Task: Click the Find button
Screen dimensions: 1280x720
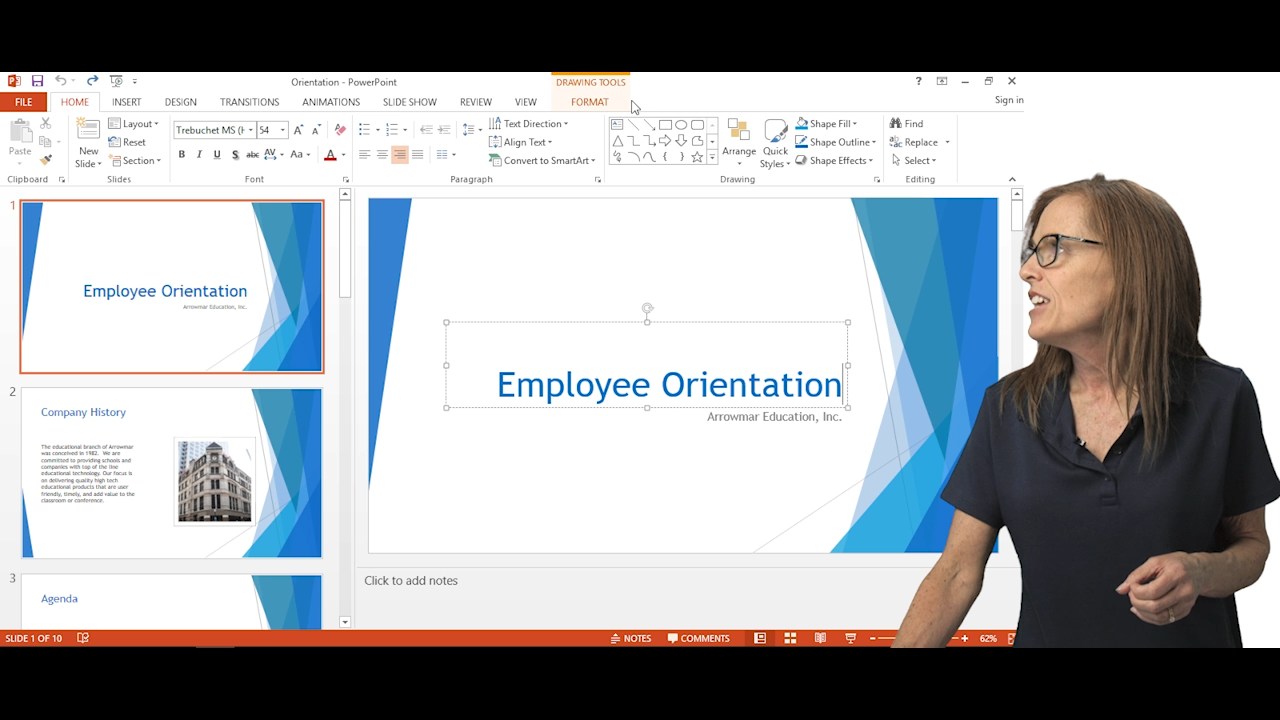Action: (907, 124)
